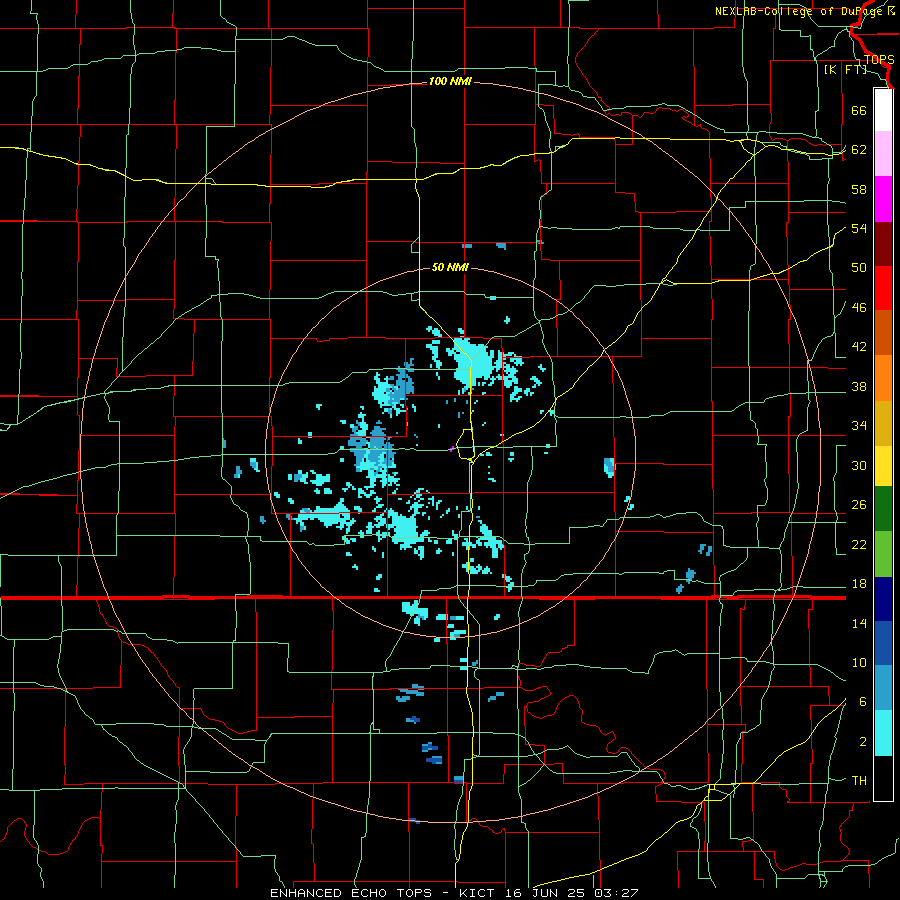Image resolution: width=900 pixels, height=900 pixels.
Task: Click the '100 NMI' range ring label
Action: coord(450,81)
